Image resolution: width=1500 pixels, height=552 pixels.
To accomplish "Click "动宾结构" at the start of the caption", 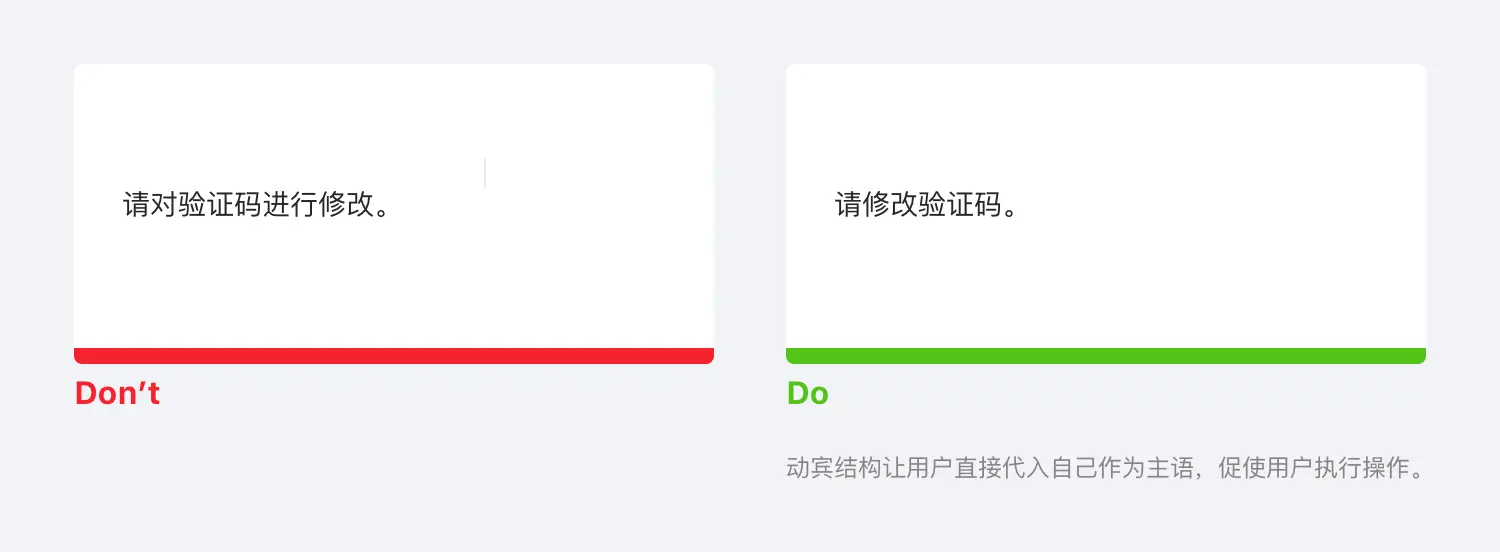I will pyautogui.click(x=834, y=469).
